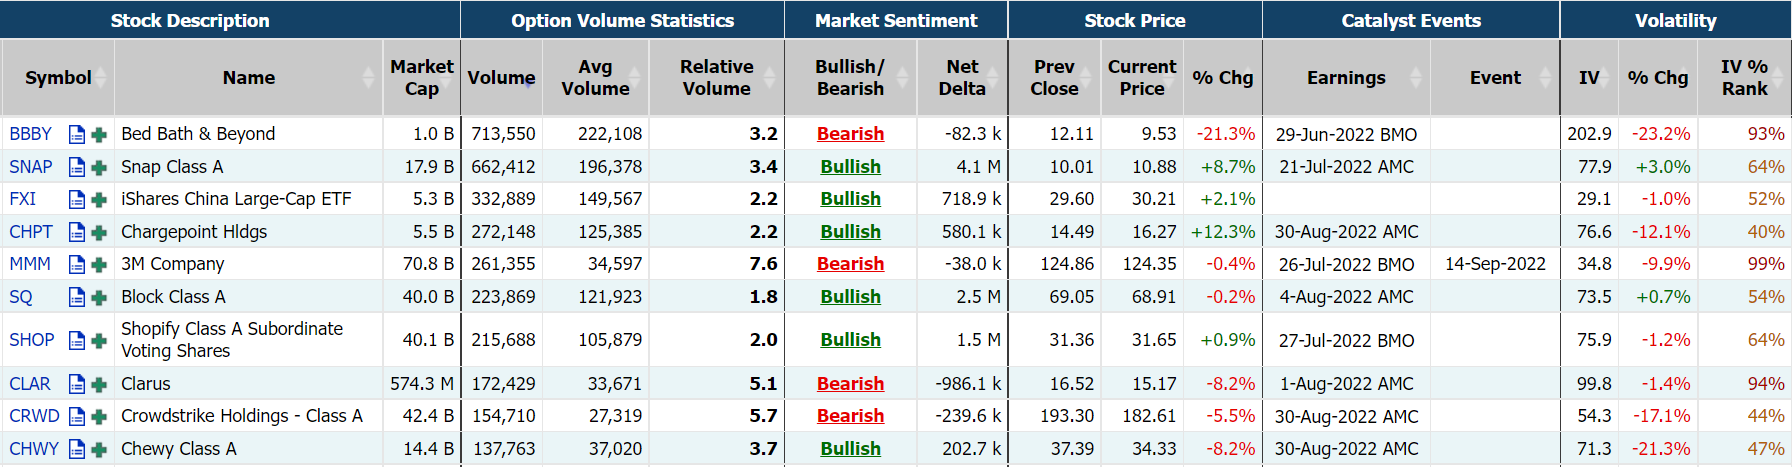Open the CRWD ticker link

(x=34, y=416)
